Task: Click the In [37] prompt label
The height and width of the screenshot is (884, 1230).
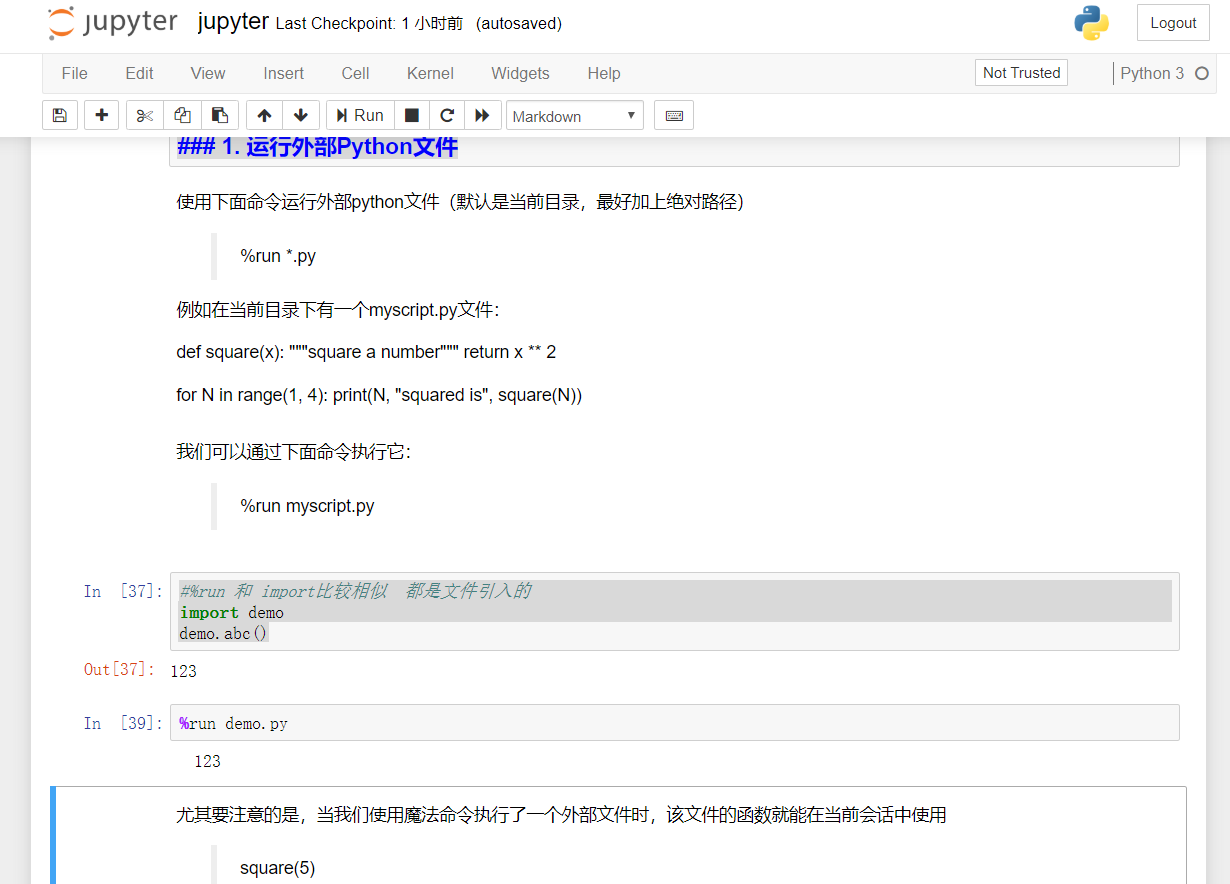Action: coord(123,591)
